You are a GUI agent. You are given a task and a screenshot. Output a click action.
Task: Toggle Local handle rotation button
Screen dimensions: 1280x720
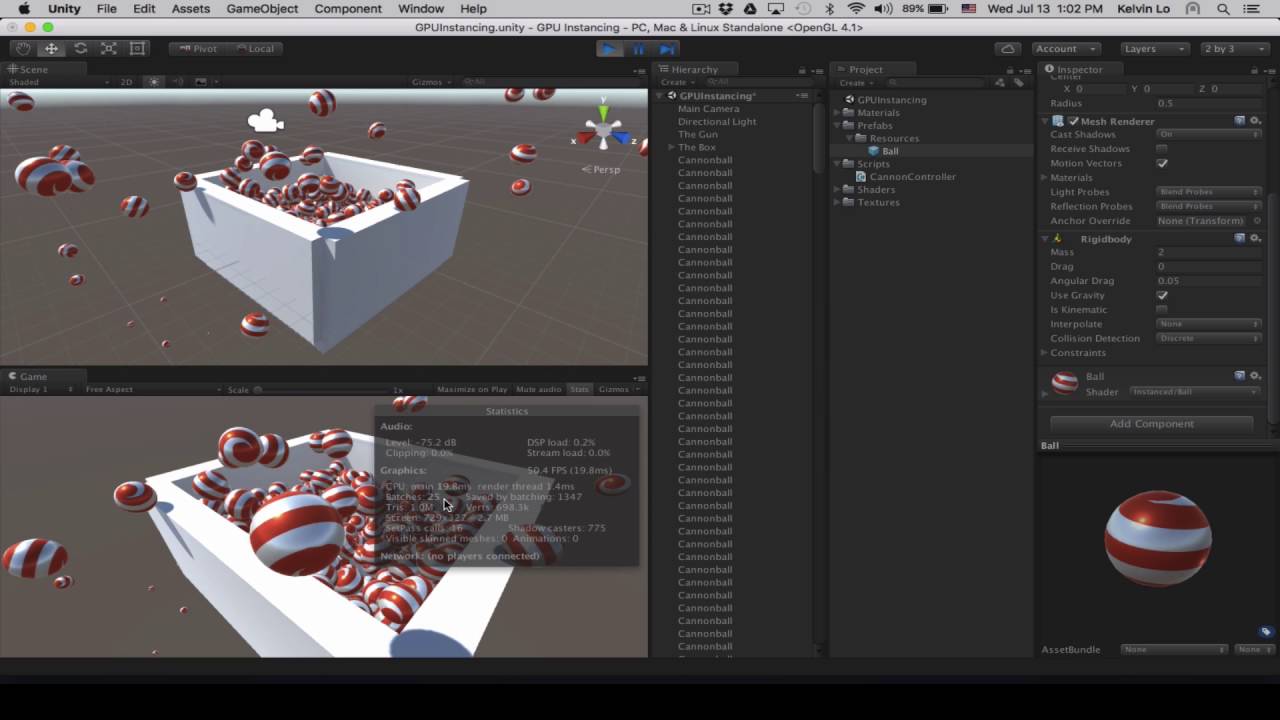point(255,48)
